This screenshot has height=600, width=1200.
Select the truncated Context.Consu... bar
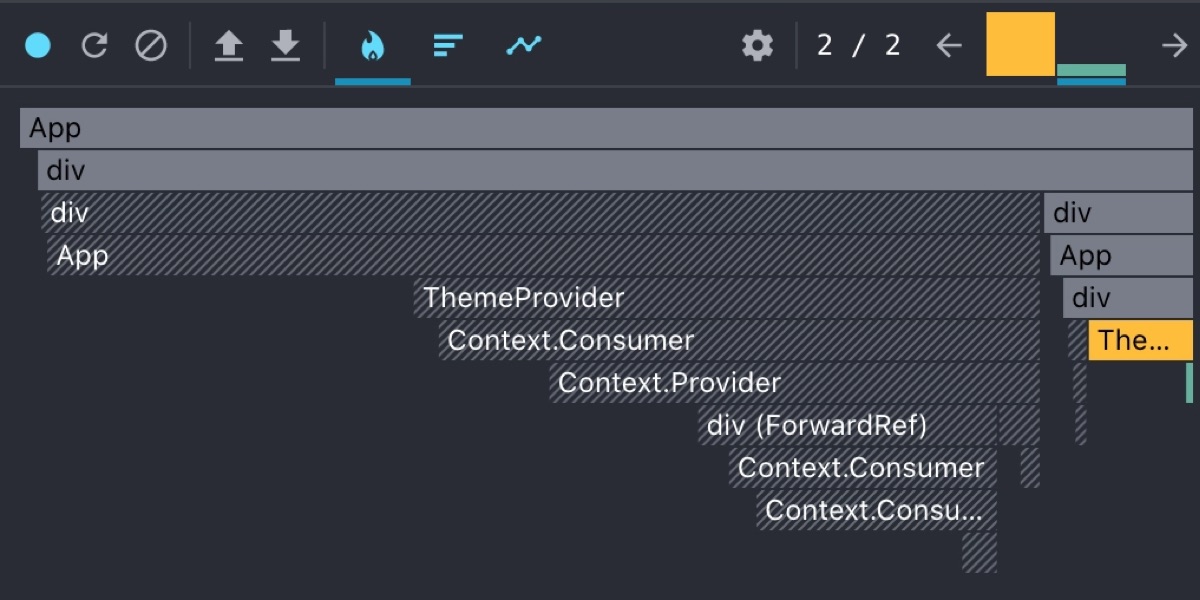point(877,510)
